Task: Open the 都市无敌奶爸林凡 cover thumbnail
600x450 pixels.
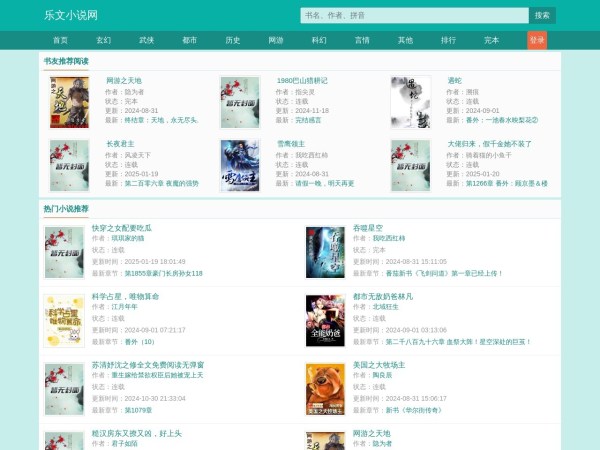Action: [x=324, y=320]
